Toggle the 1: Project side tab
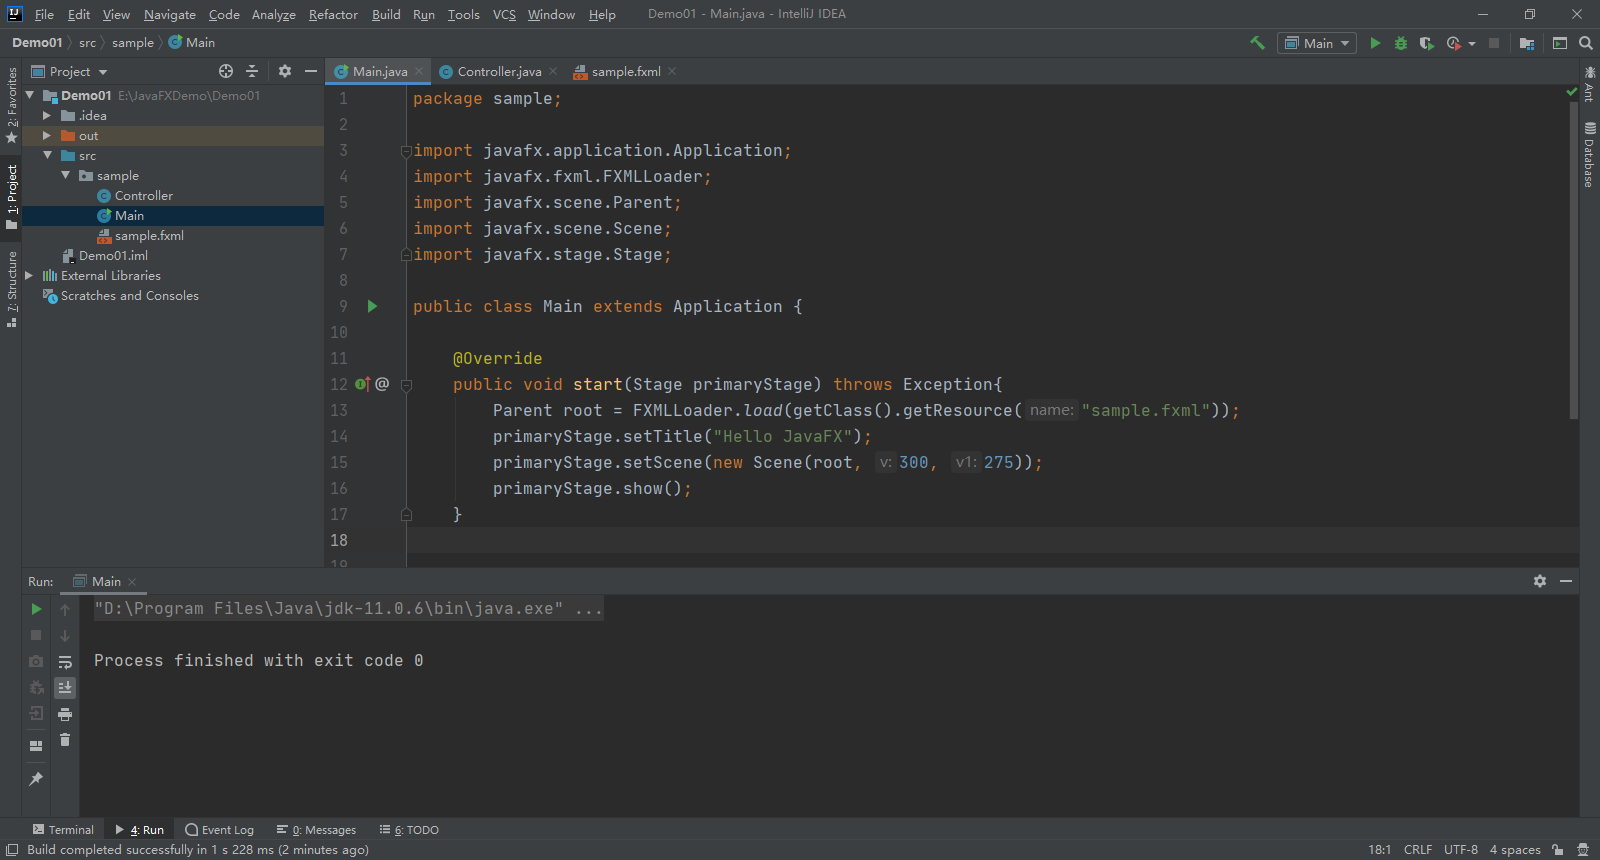 11,198
